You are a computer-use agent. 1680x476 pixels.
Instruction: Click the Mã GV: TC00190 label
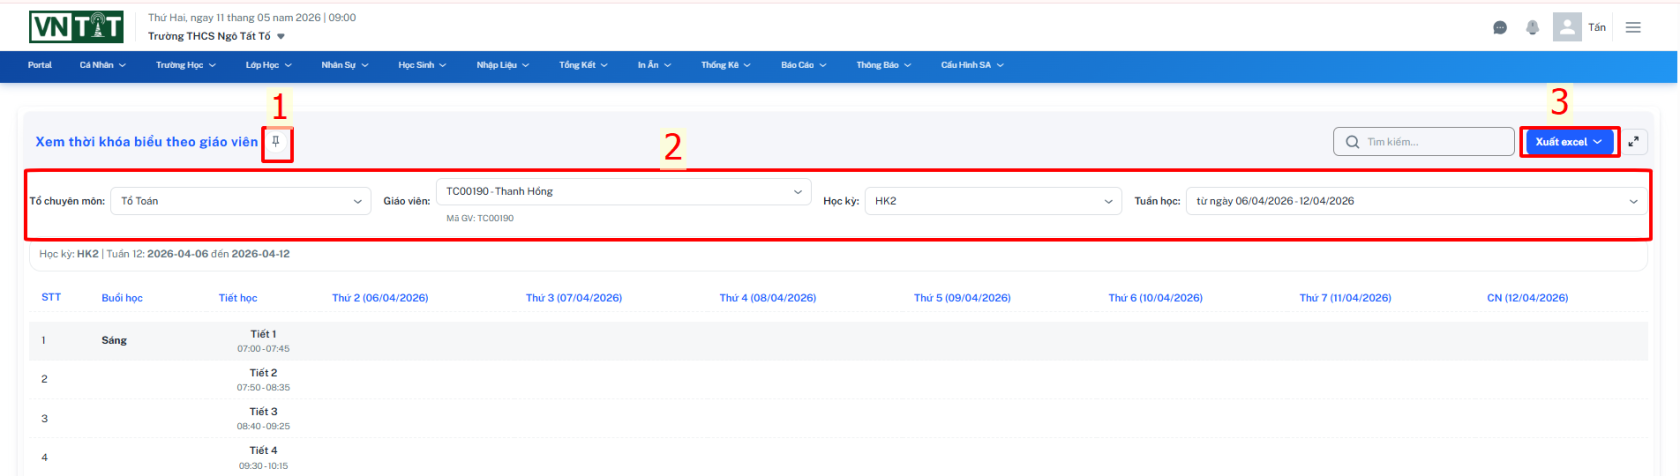pos(480,218)
